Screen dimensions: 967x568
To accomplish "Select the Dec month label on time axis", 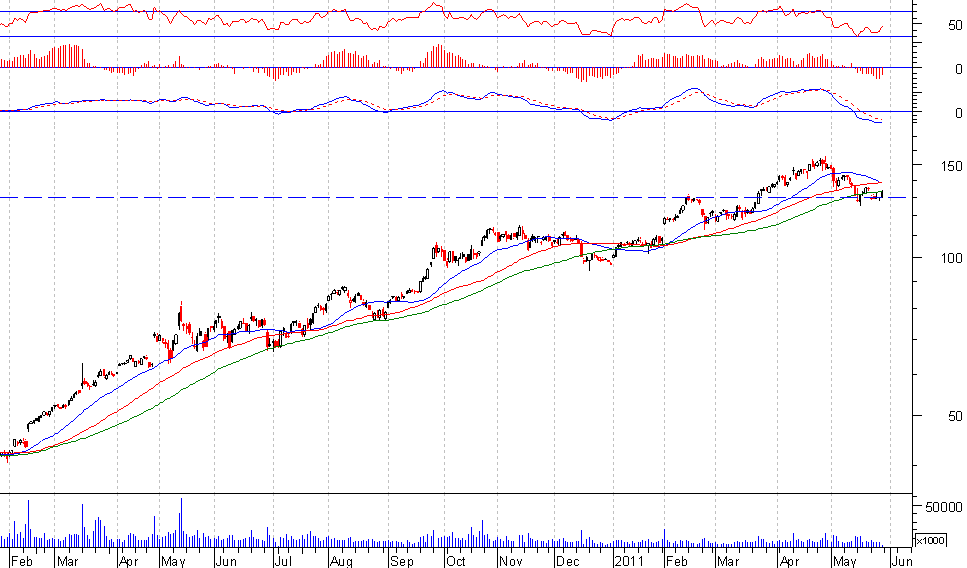I will click(x=567, y=561).
